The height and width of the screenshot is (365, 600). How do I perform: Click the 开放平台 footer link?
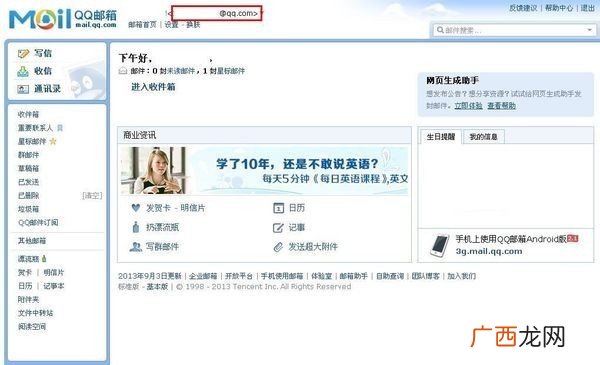point(239,276)
